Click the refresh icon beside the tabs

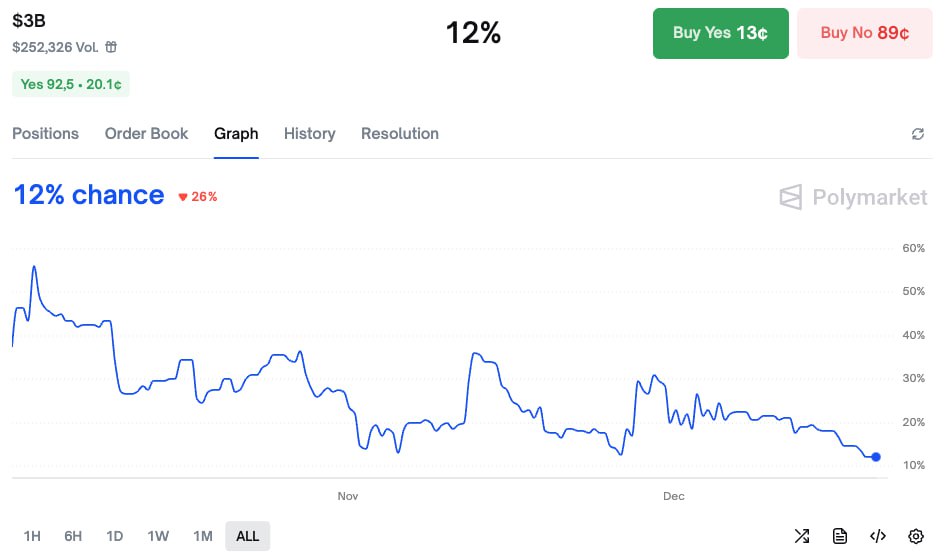(917, 134)
